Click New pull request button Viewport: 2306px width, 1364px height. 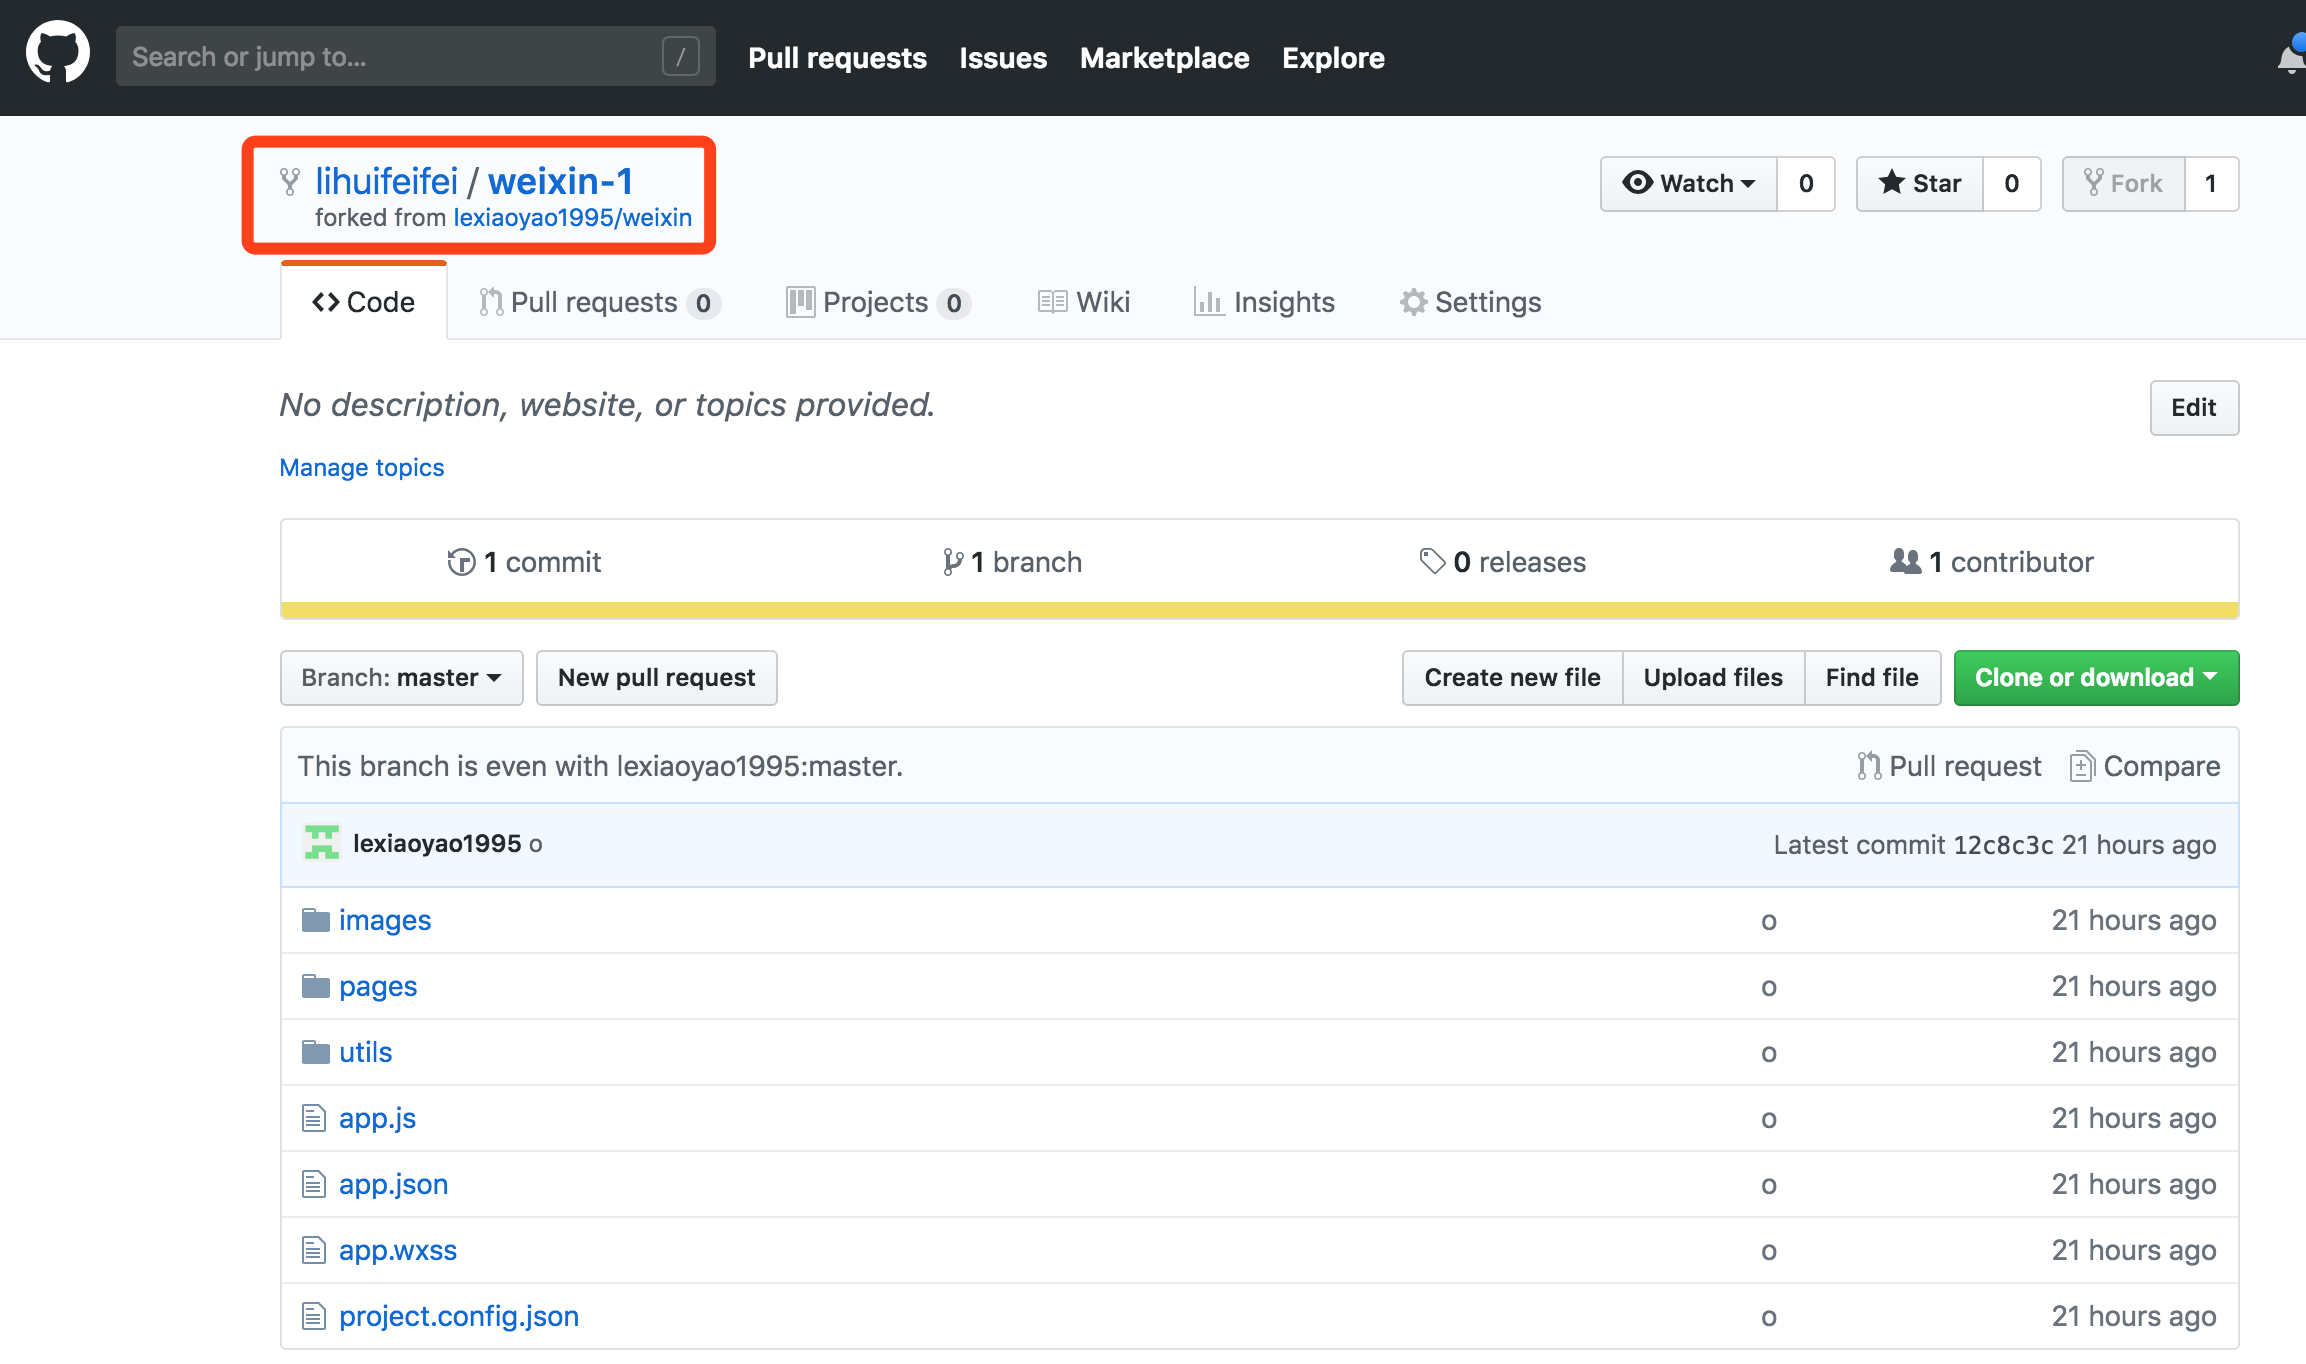657,678
